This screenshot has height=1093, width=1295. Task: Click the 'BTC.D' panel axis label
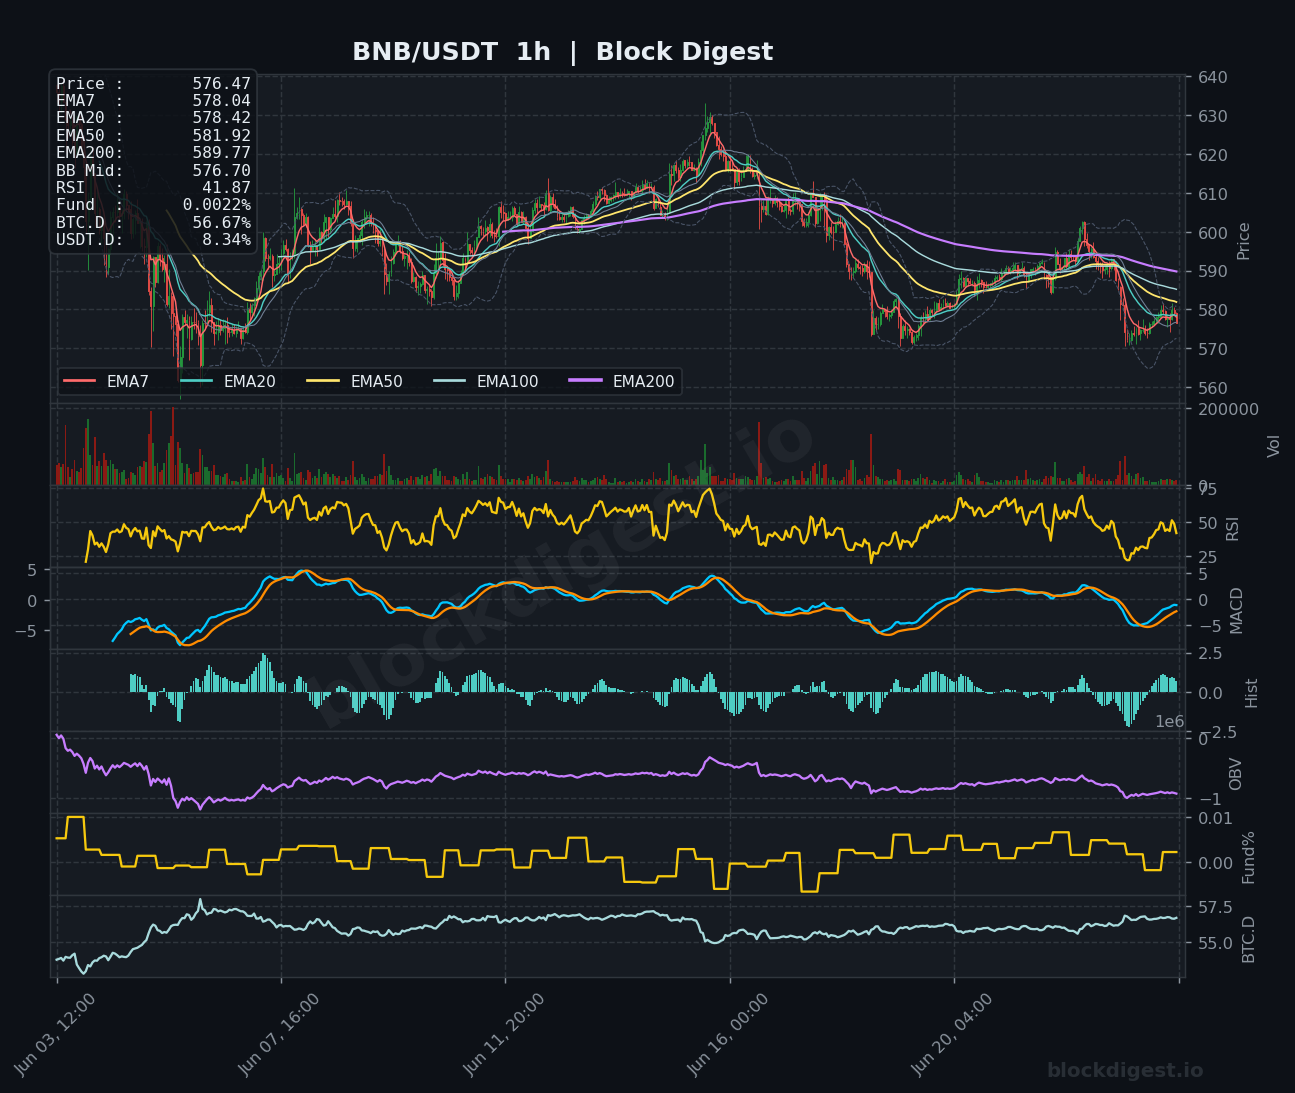pos(1248,939)
